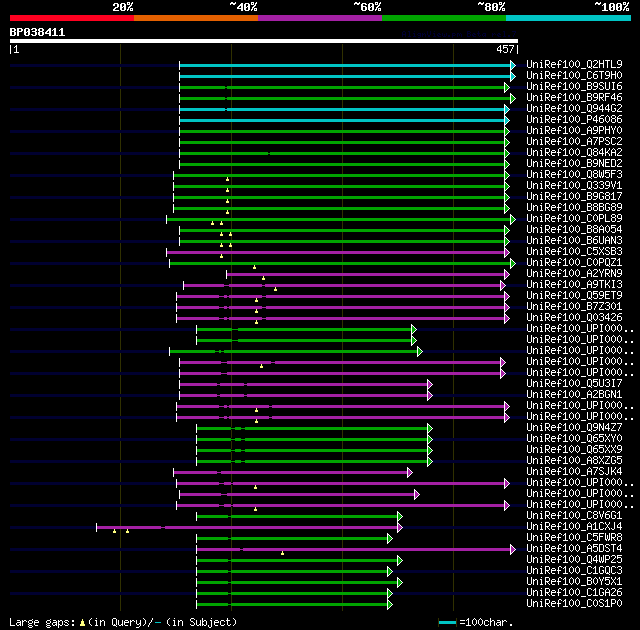Click the arrowhead ending the A7SJK4 alignment
Screen dimensions: 640x630
[410, 472]
